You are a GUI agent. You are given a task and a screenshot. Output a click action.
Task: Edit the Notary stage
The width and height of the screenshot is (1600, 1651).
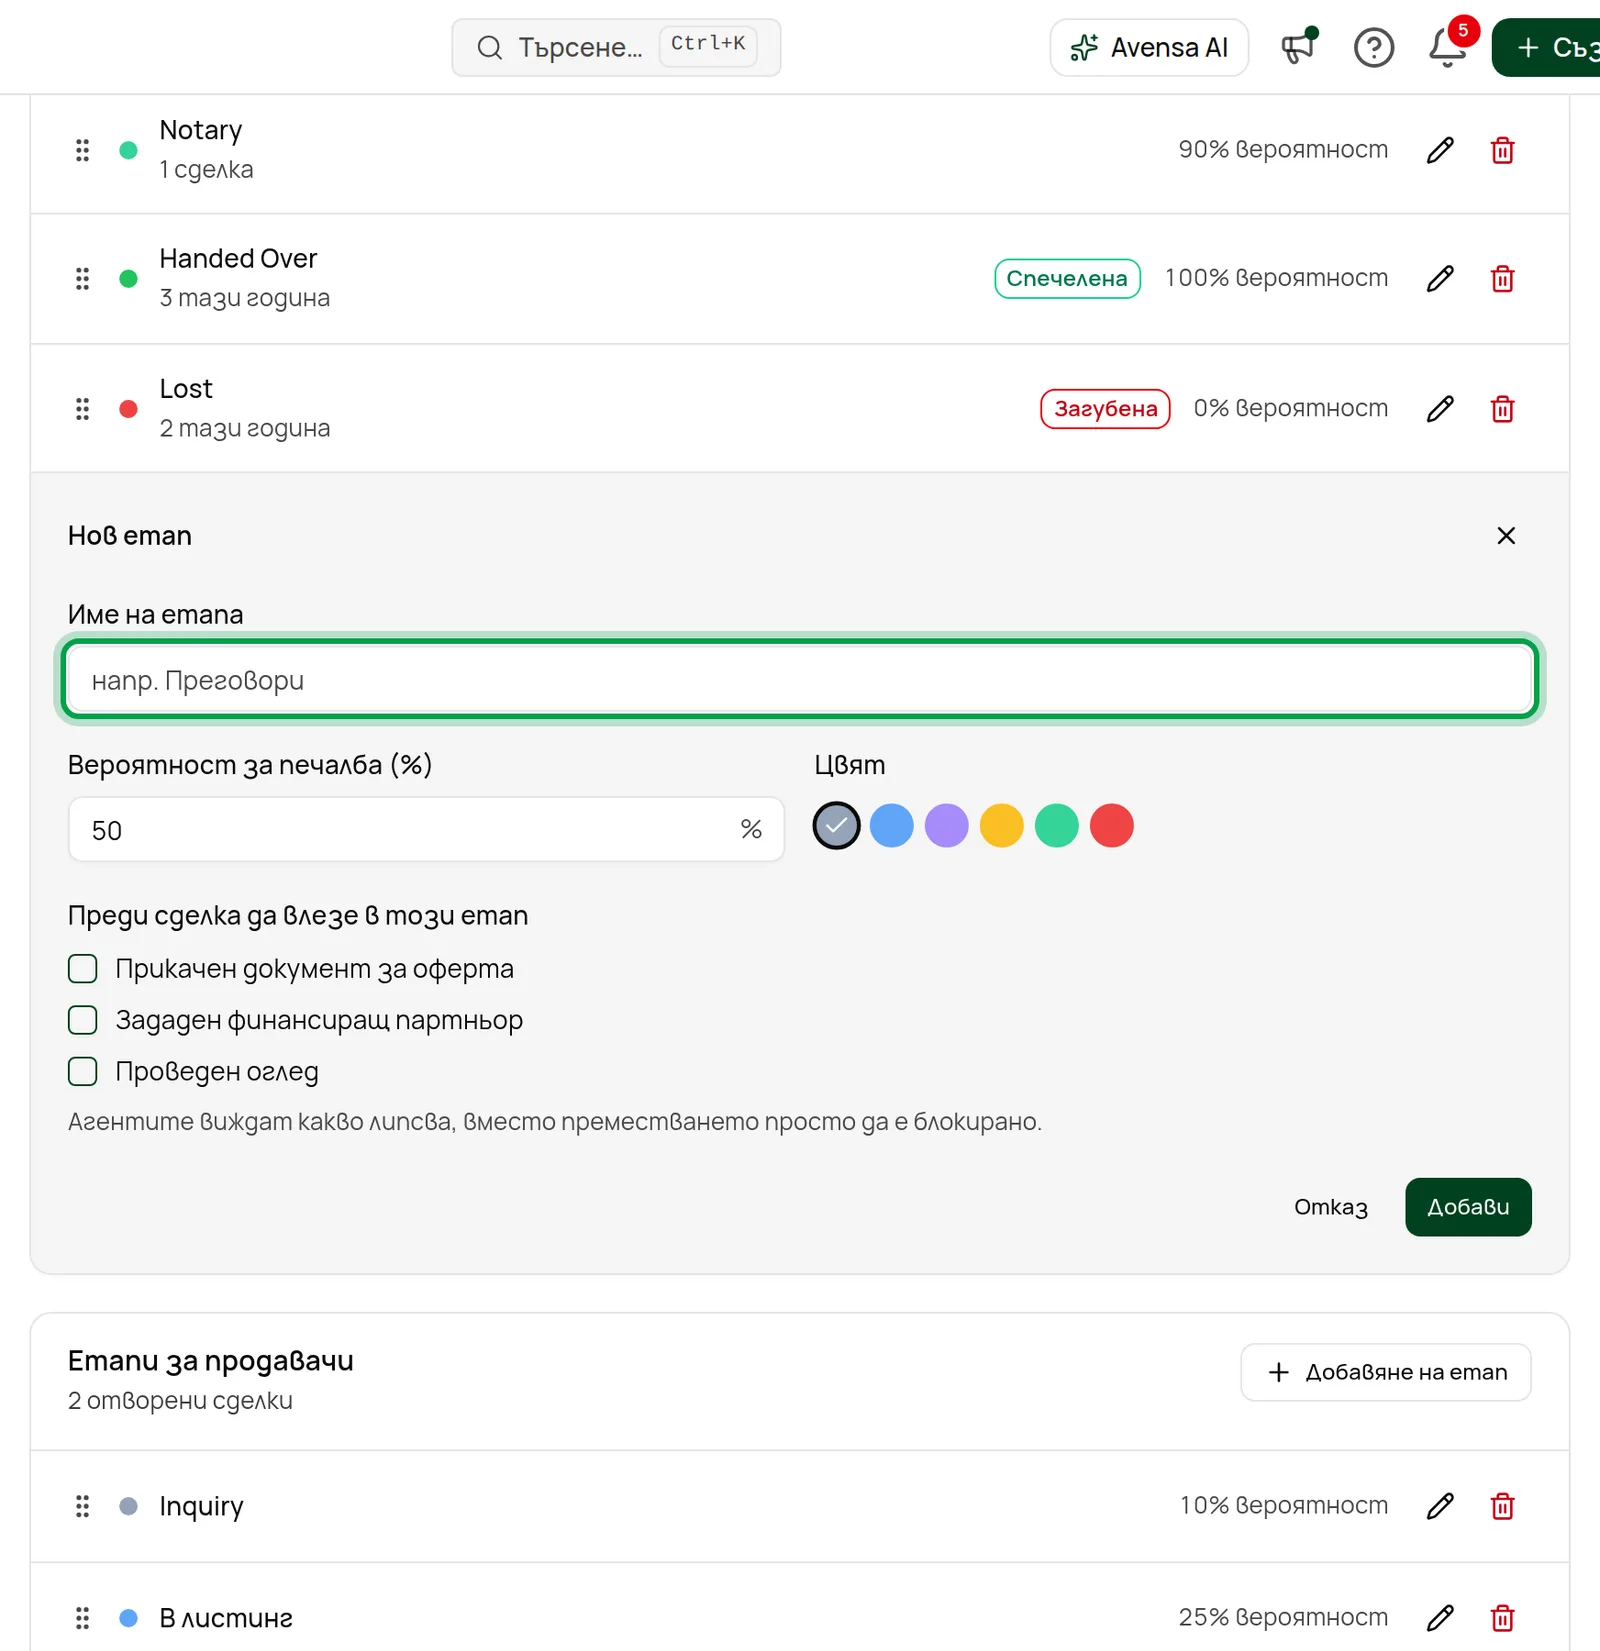pyautogui.click(x=1440, y=150)
